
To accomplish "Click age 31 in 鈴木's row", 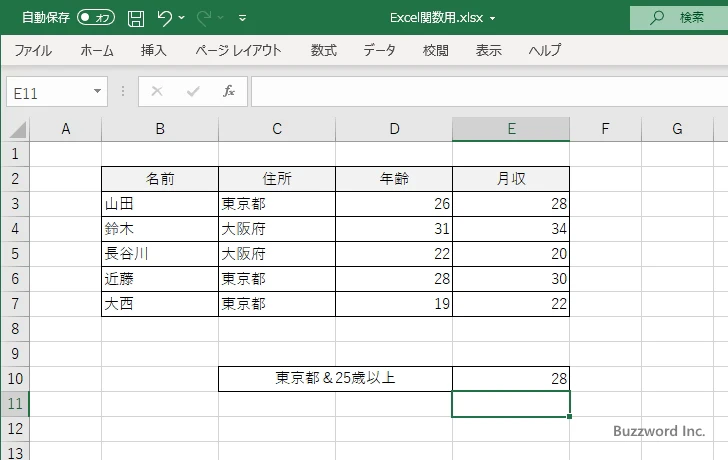I will 394,229.
